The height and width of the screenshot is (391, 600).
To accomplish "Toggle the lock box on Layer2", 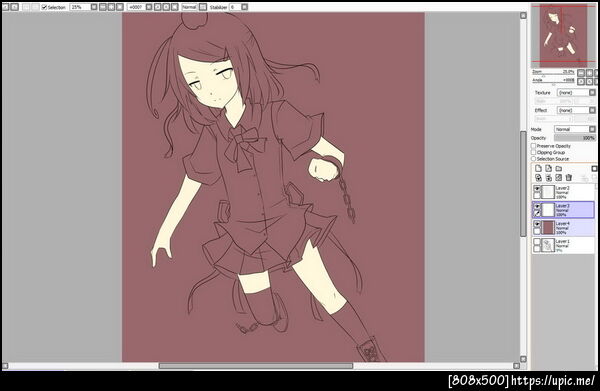I will tap(537, 196).
